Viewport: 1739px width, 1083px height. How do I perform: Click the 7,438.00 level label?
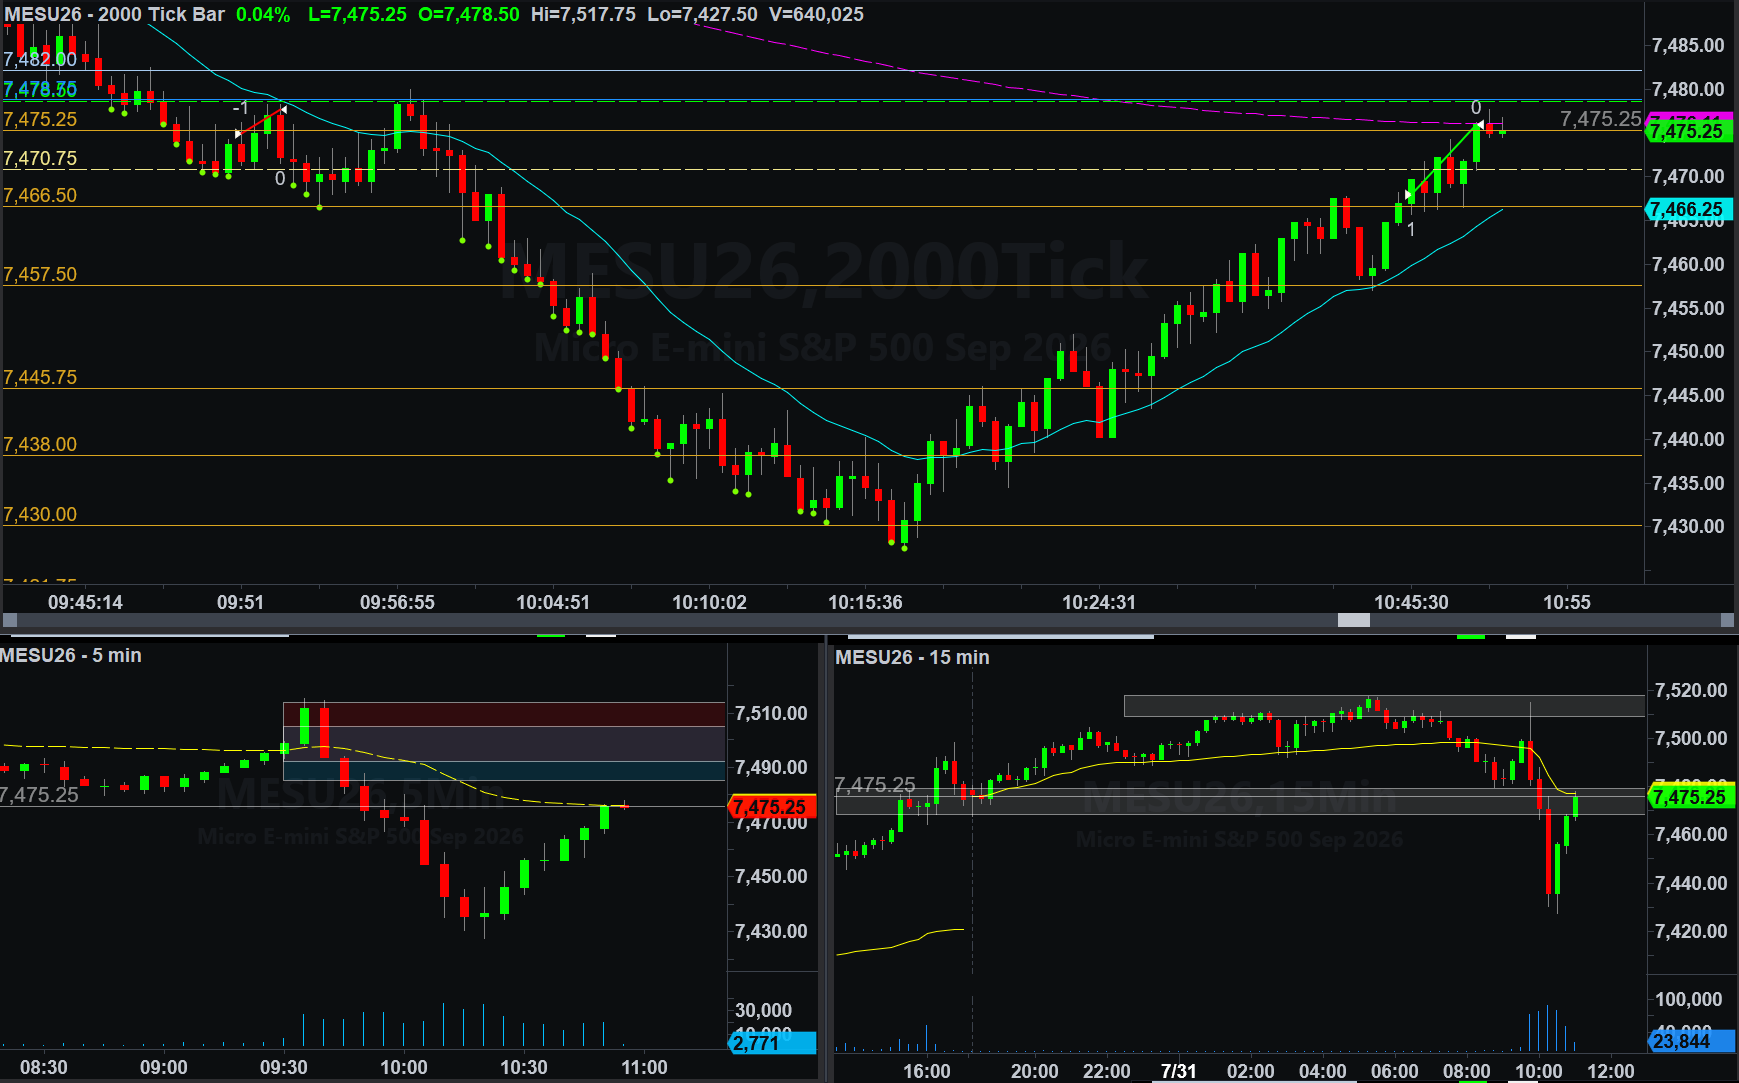click(x=40, y=445)
